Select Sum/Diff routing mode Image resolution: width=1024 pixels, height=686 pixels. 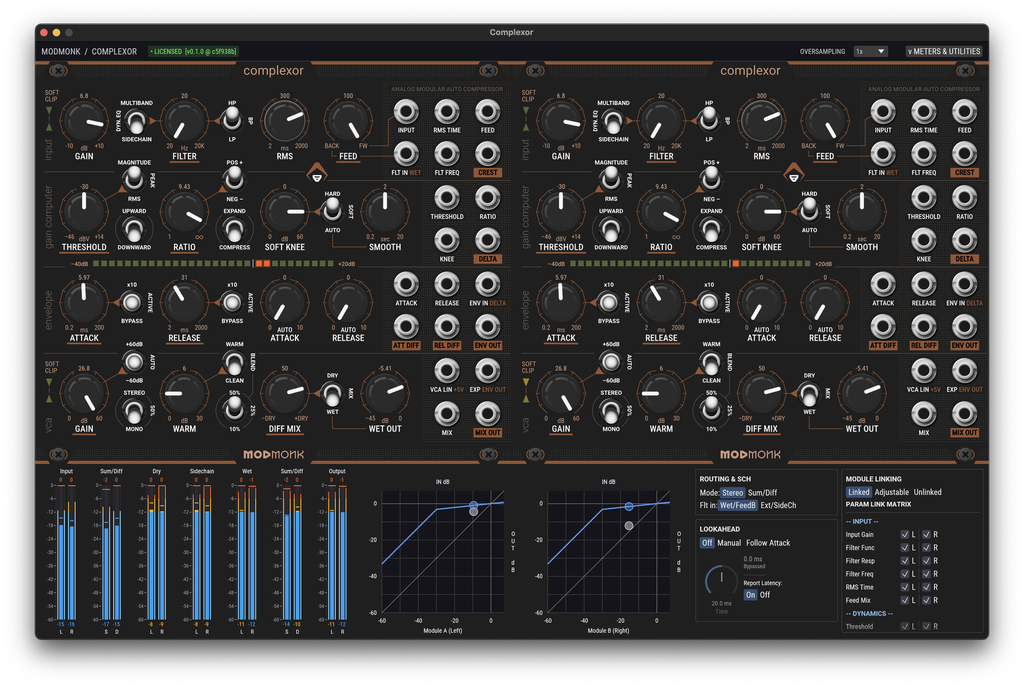click(x=762, y=493)
